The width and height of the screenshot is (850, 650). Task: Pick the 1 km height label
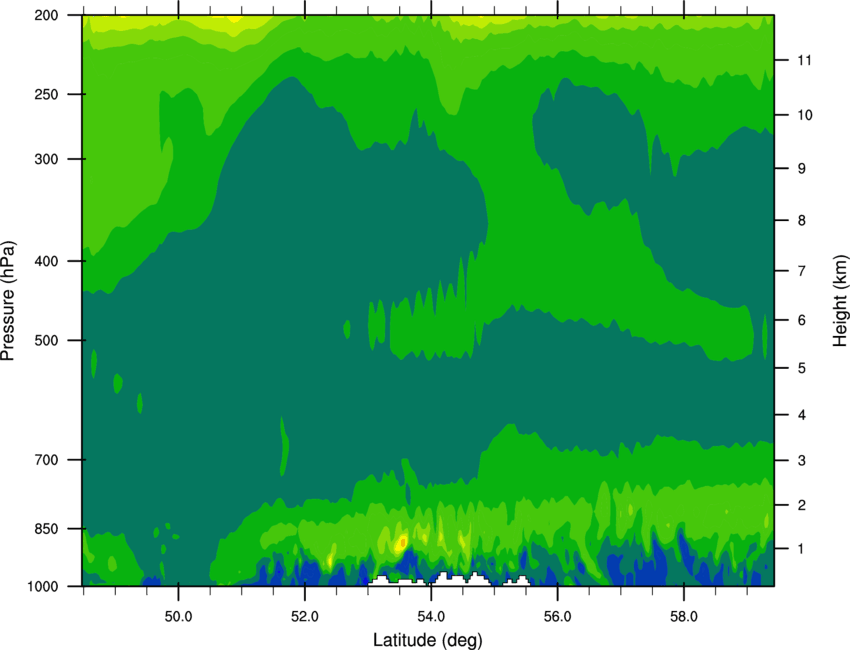tap(802, 549)
